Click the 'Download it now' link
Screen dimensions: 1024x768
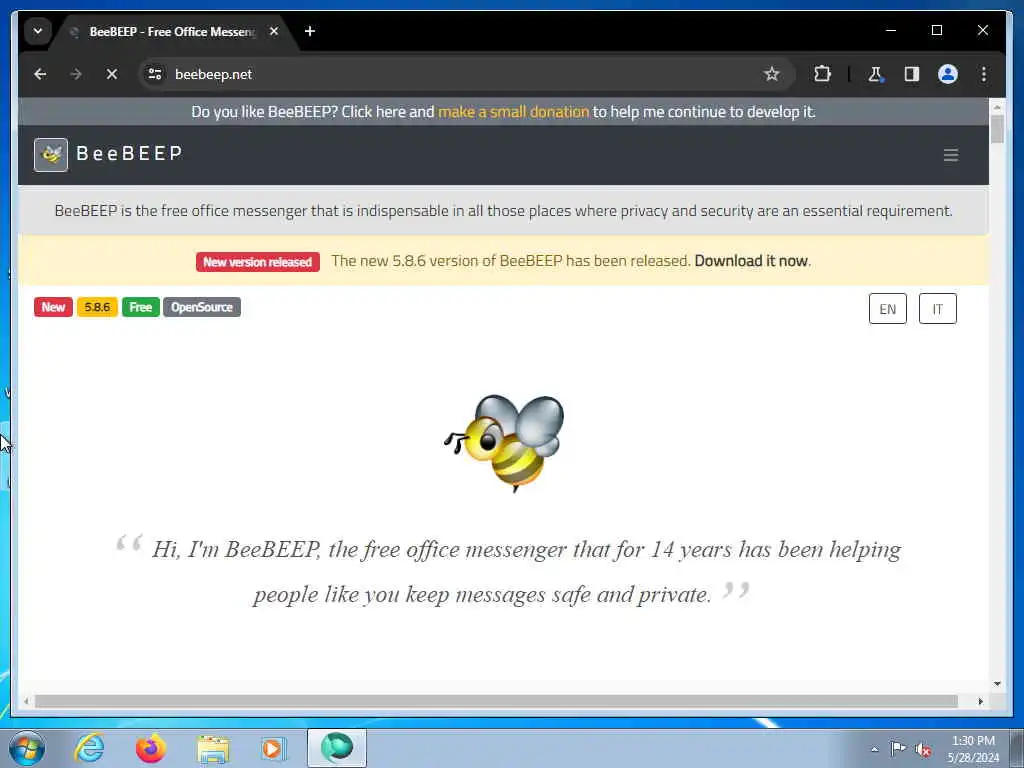(751, 261)
